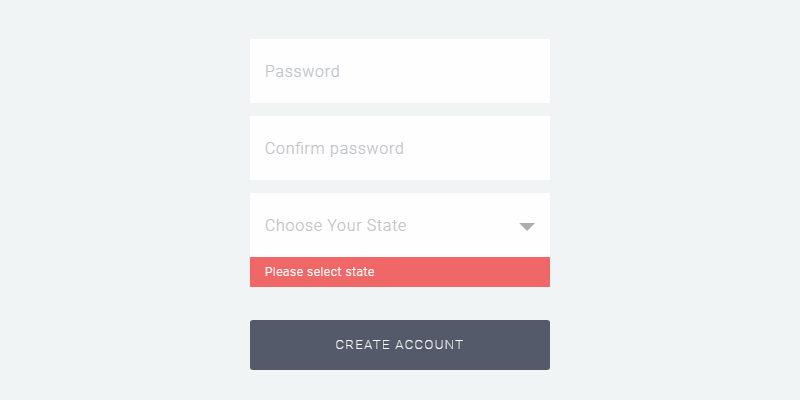The height and width of the screenshot is (400, 800).
Task: Expand the state list via gray triangle
Action: pos(528,227)
